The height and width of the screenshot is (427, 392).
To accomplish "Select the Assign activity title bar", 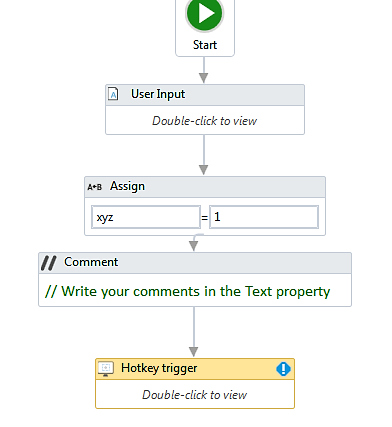I will point(205,187).
